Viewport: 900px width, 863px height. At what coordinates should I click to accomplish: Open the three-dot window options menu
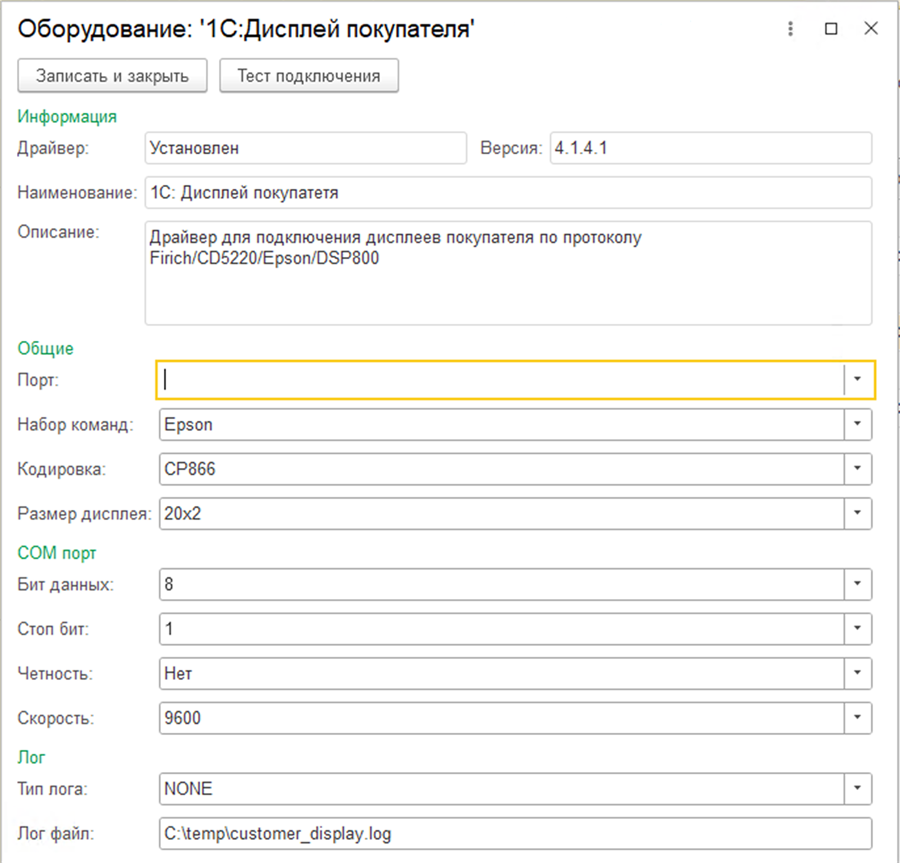pos(790,29)
